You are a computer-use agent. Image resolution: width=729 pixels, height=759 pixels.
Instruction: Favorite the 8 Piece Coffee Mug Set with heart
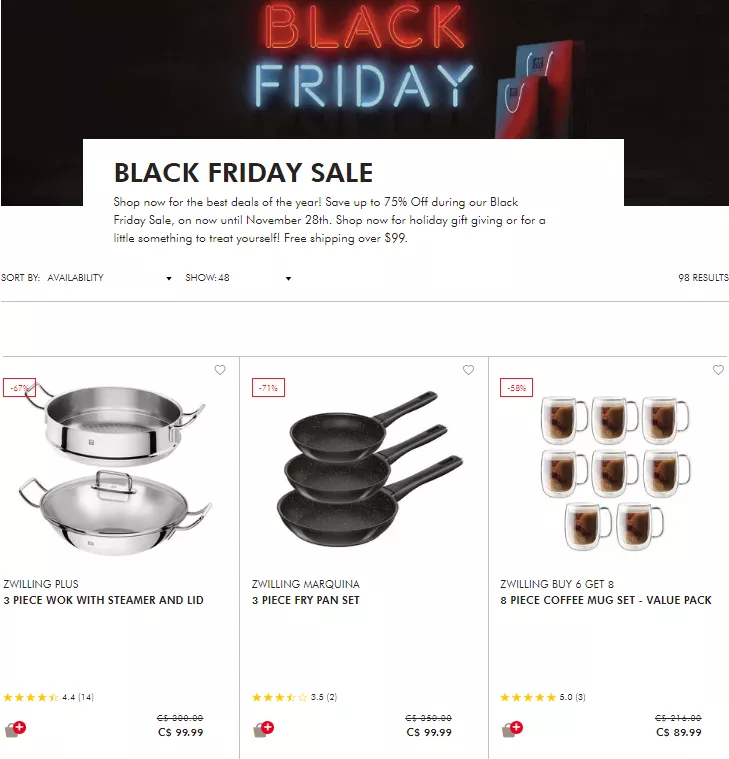(718, 370)
